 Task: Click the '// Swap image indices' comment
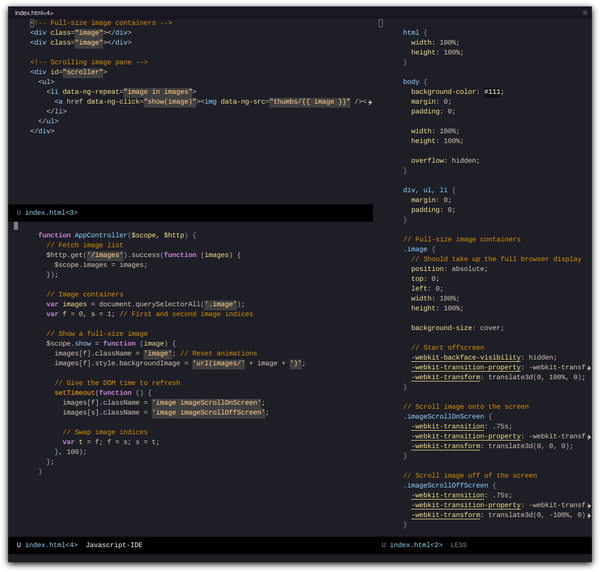[x=105, y=432]
